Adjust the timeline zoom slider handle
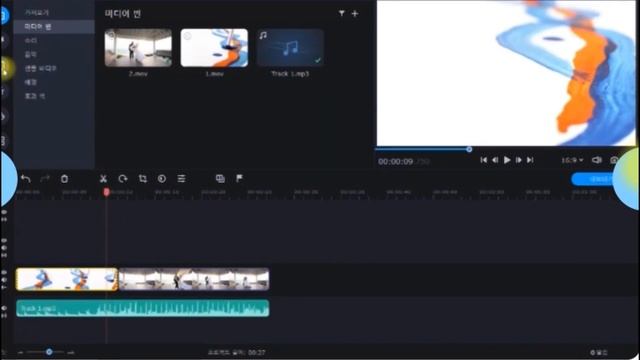The height and width of the screenshot is (360, 640). point(49,352)
